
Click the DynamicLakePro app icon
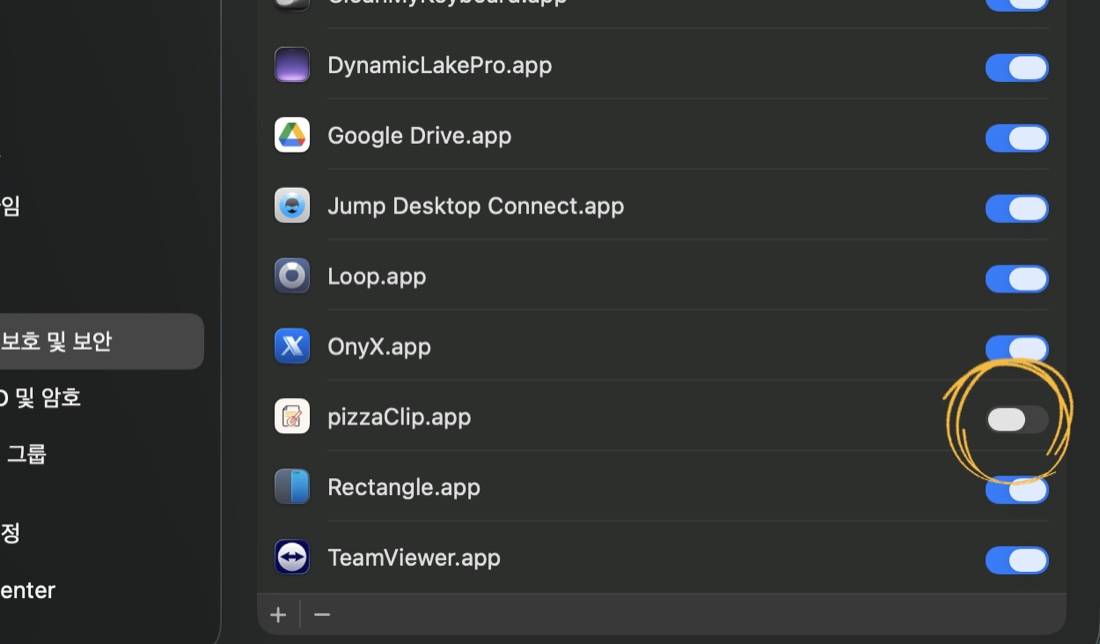pyautogui.click(x=292, y=65)
